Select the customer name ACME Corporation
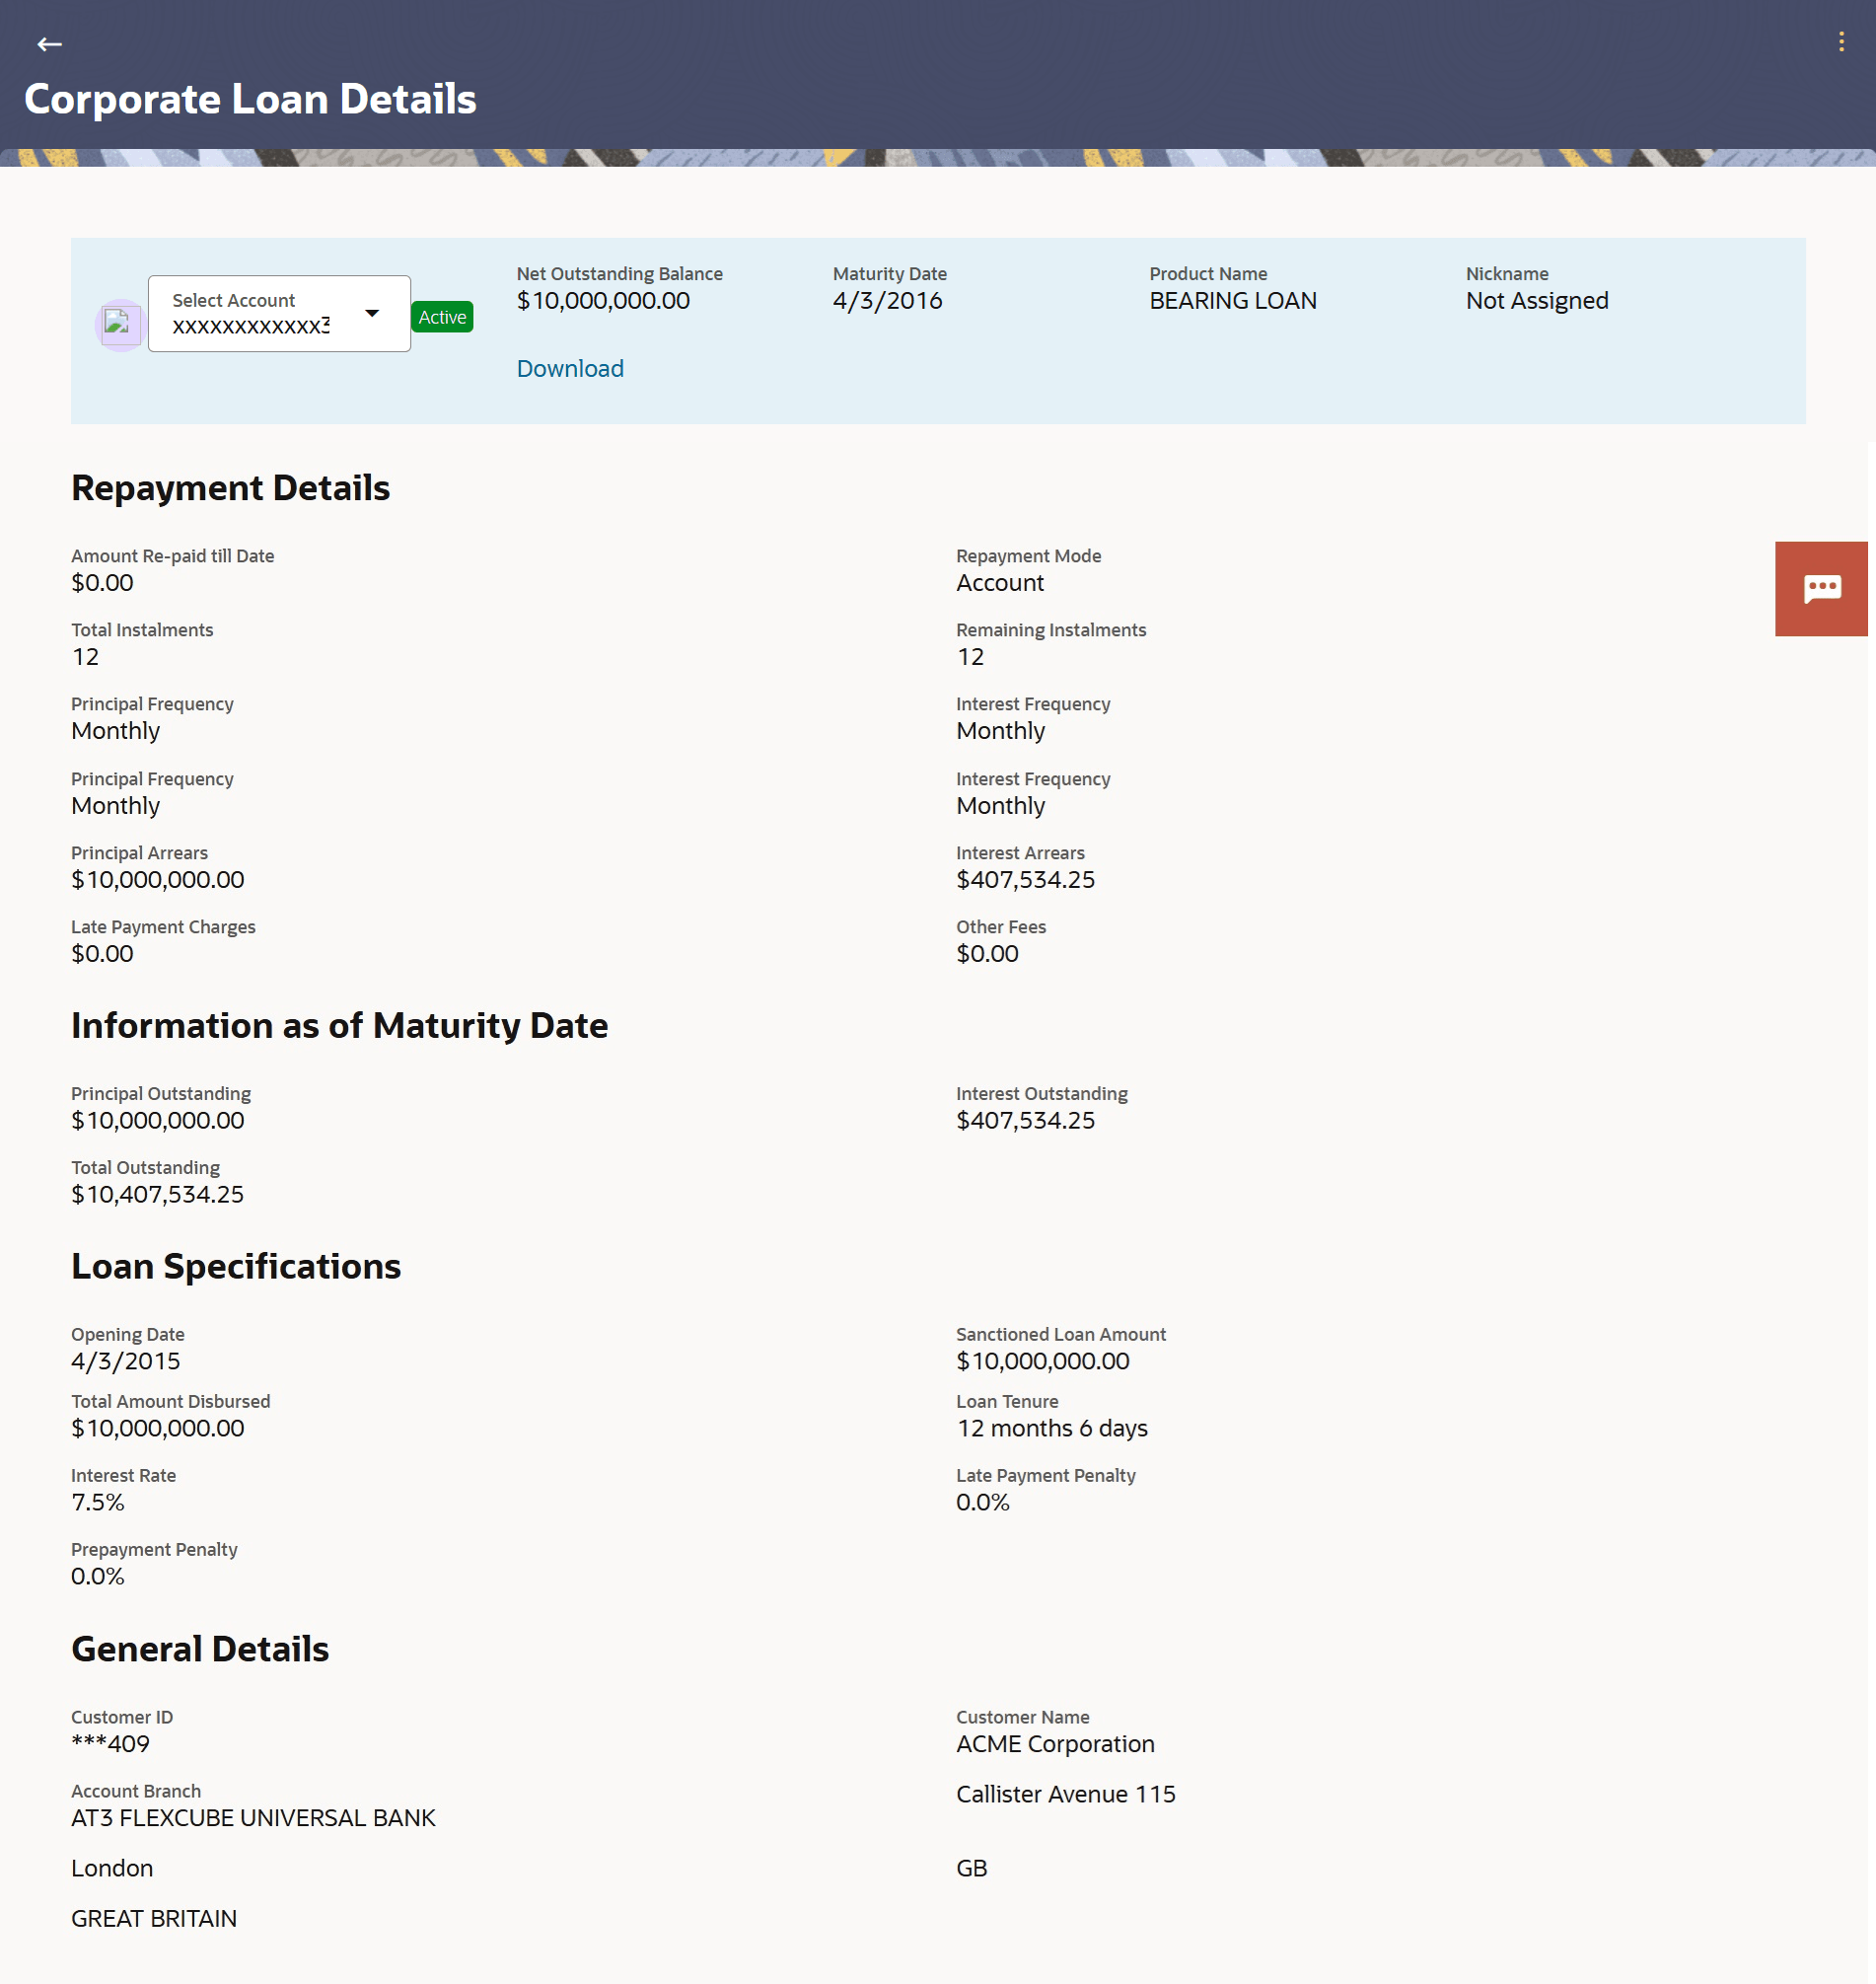The height and width of the screenshot is (1984, 1876). [x=1055, y=1745]
